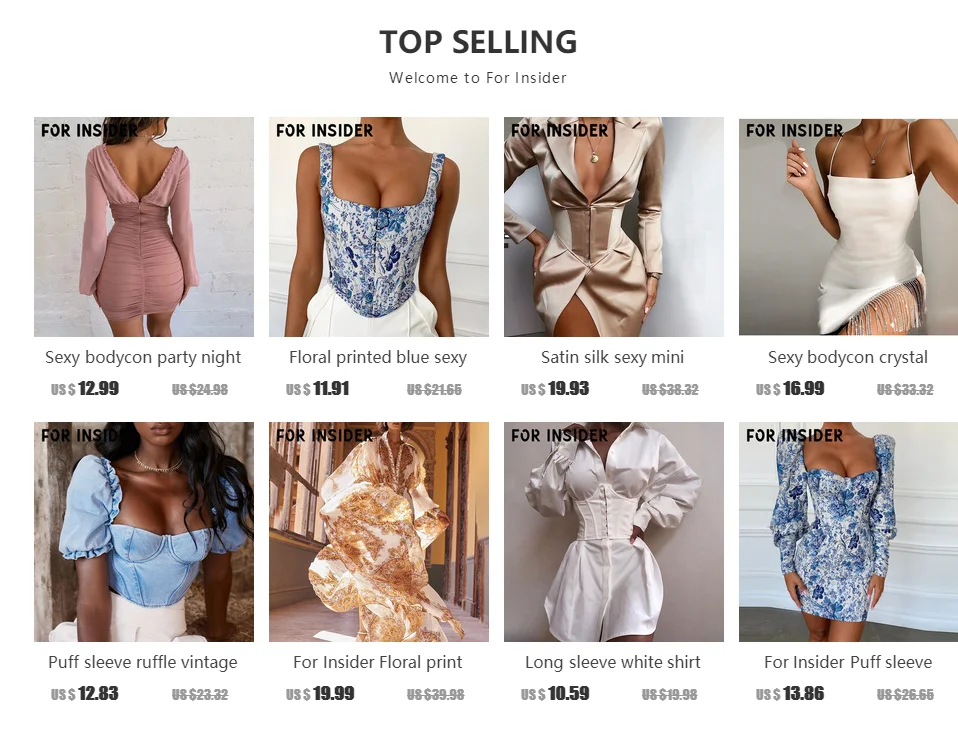Image resolution: width=958 pixels, height=741 pixels.
Task: Open the satin silk blazer dress image
Action: (x=613, y=227)
